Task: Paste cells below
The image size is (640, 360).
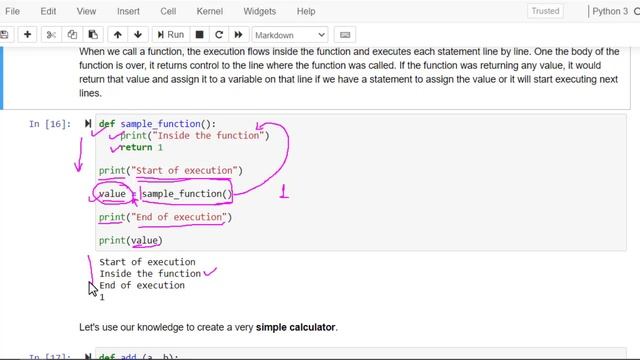Action: tap(93, 35)
